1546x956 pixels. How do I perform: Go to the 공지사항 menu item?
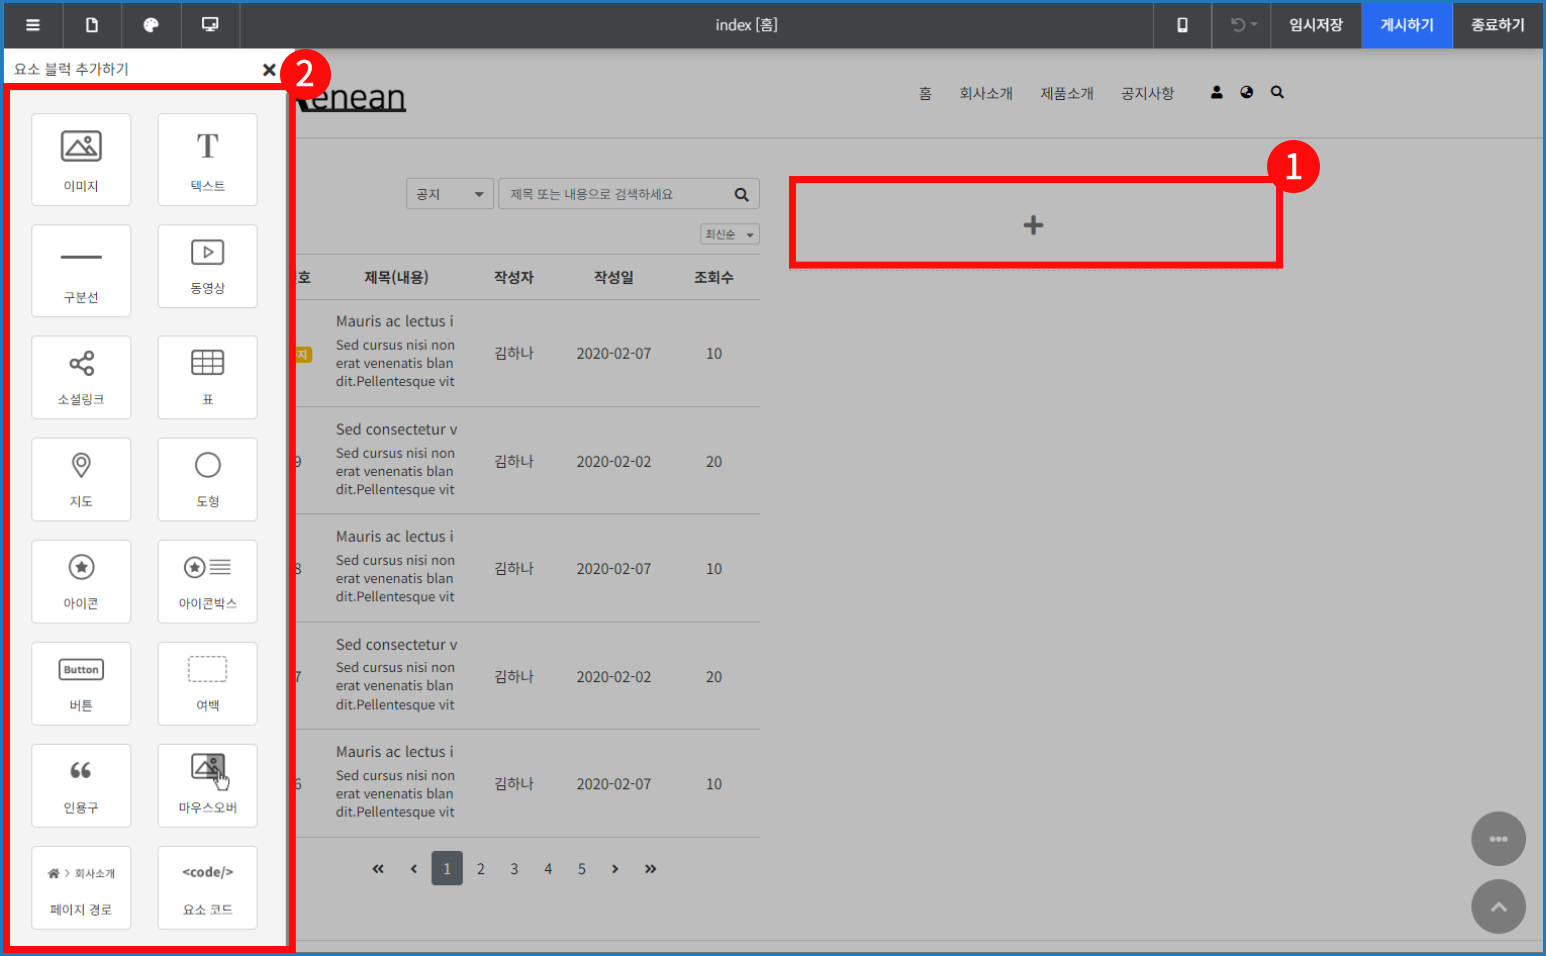[1147, 93]
